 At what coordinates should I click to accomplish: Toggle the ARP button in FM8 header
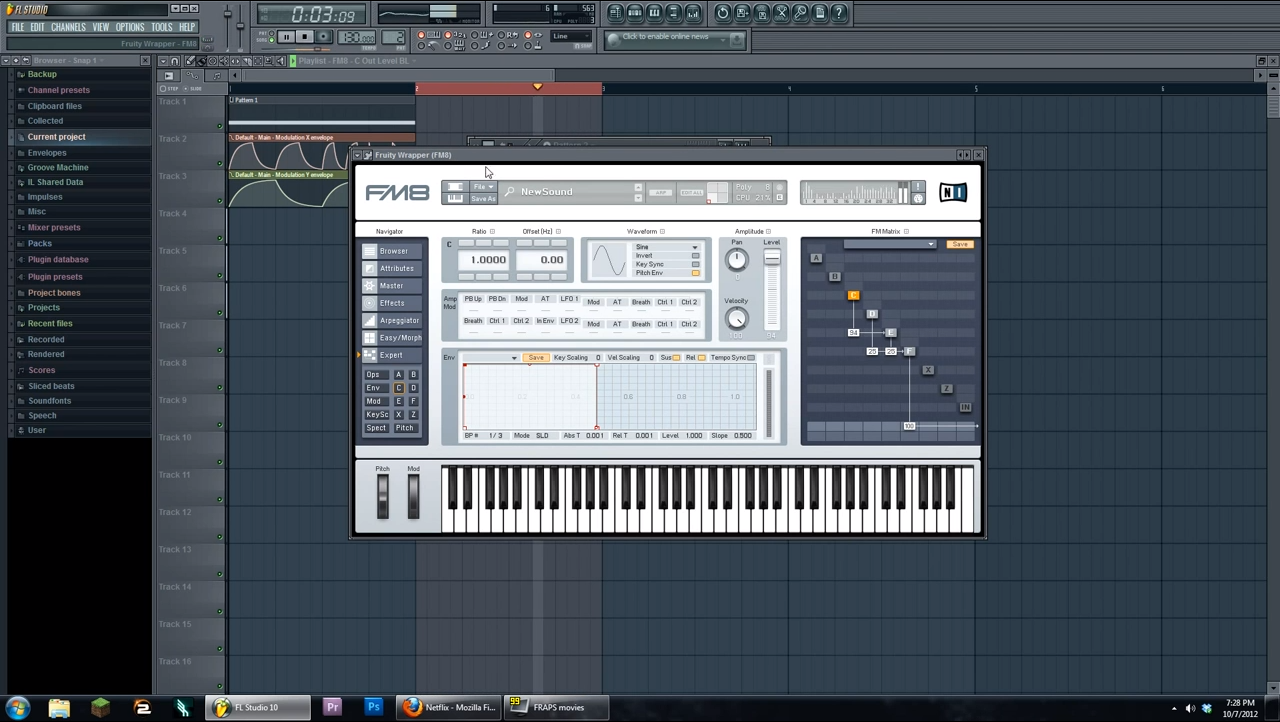point(660,192)
